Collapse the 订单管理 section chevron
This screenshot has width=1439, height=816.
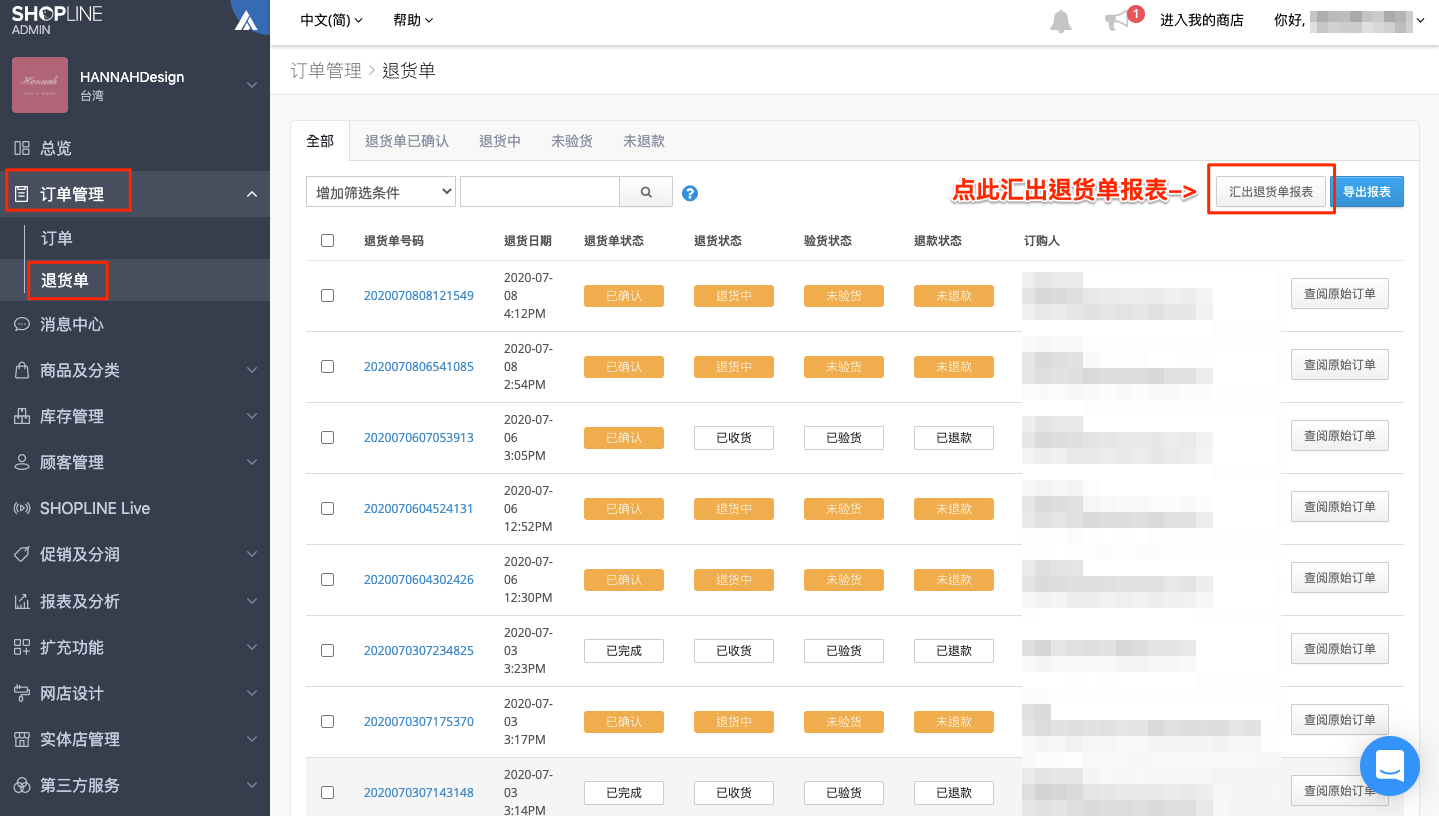[252, 194]
